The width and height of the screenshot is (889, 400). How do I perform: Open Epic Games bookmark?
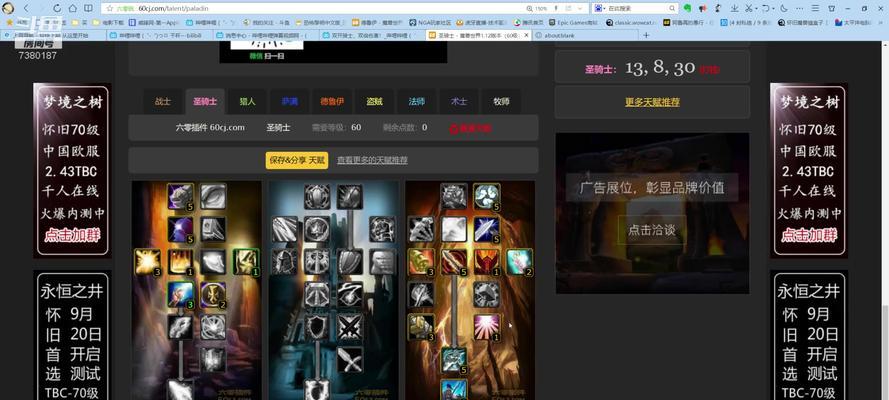(x=572, y=23)
